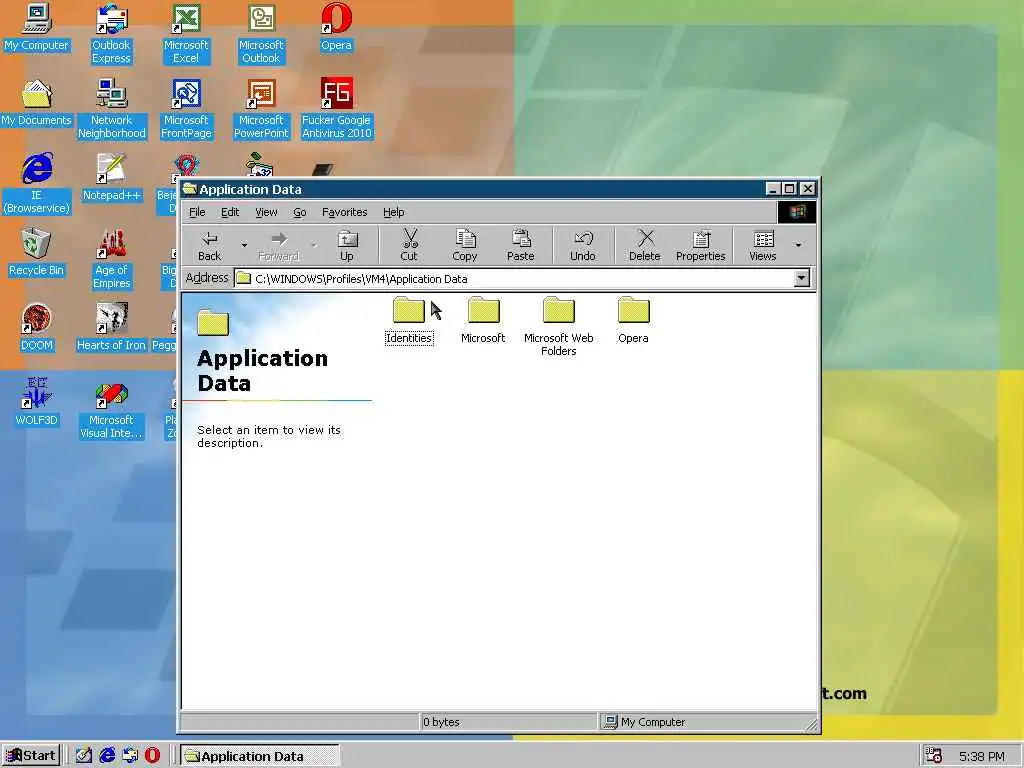Select Outlook Express desktop icon
The image size is (1024, 768).
tap(112, 34)
